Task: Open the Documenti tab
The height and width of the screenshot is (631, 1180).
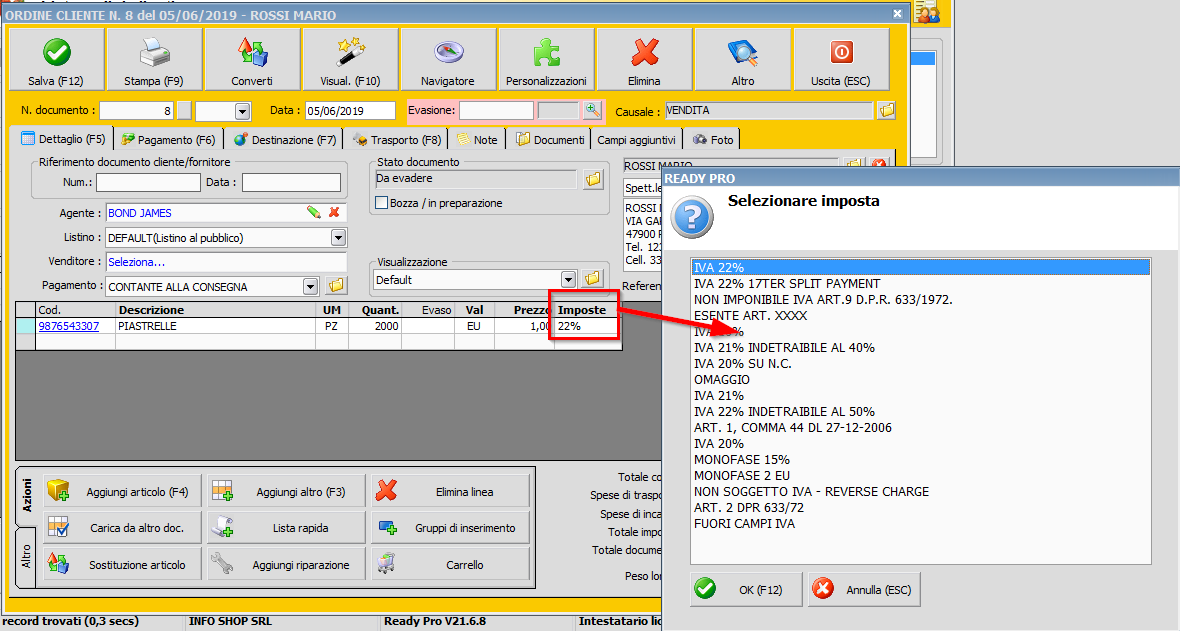Action: tap(550, 139)
